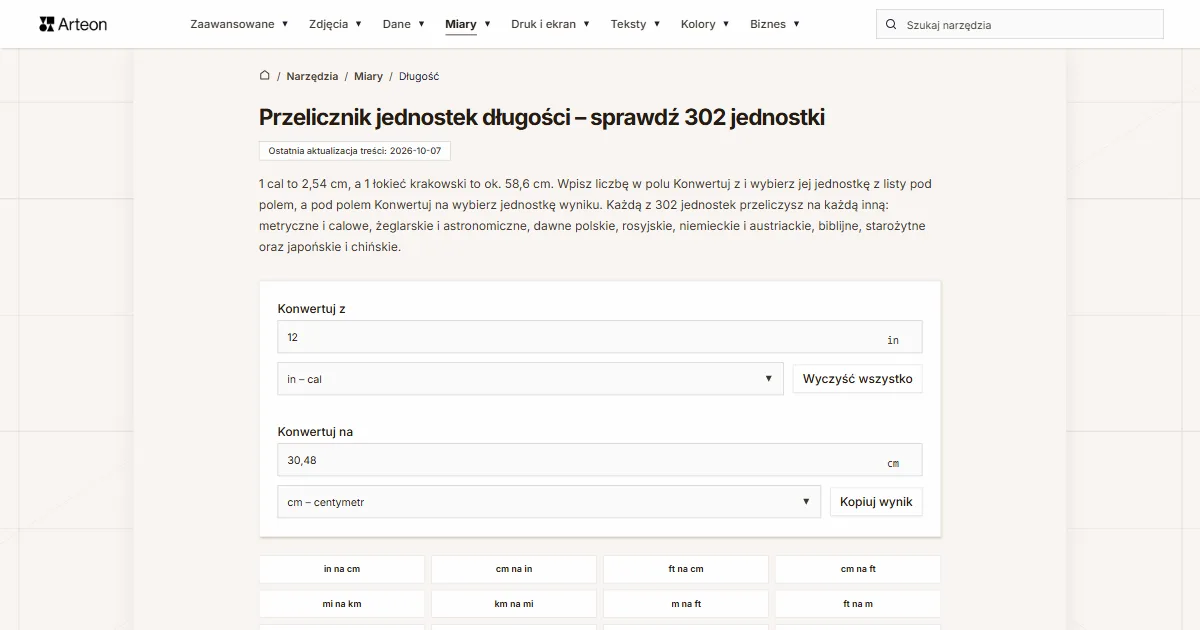
Task: Click the Konwertuj na label
Action: (x=315, y=432)
